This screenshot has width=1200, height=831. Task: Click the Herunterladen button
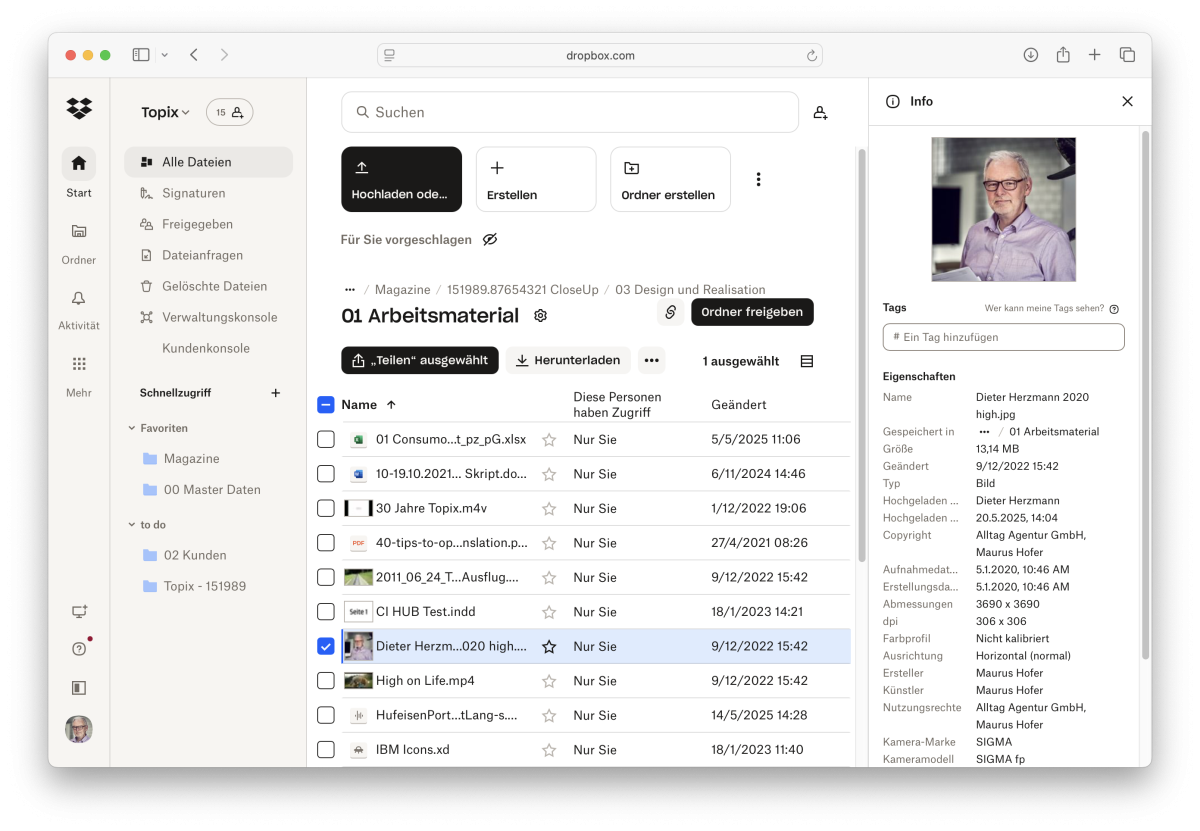tap(568, 361)
